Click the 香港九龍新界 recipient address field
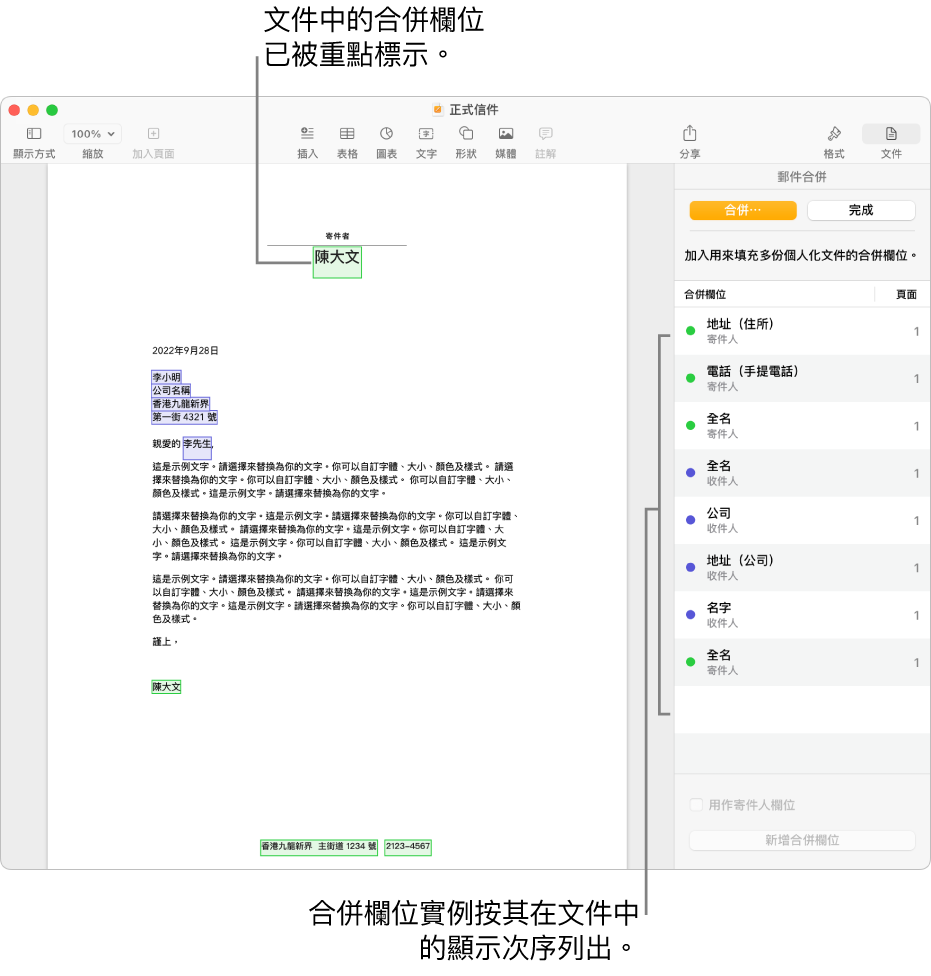 tap(180, 404)
